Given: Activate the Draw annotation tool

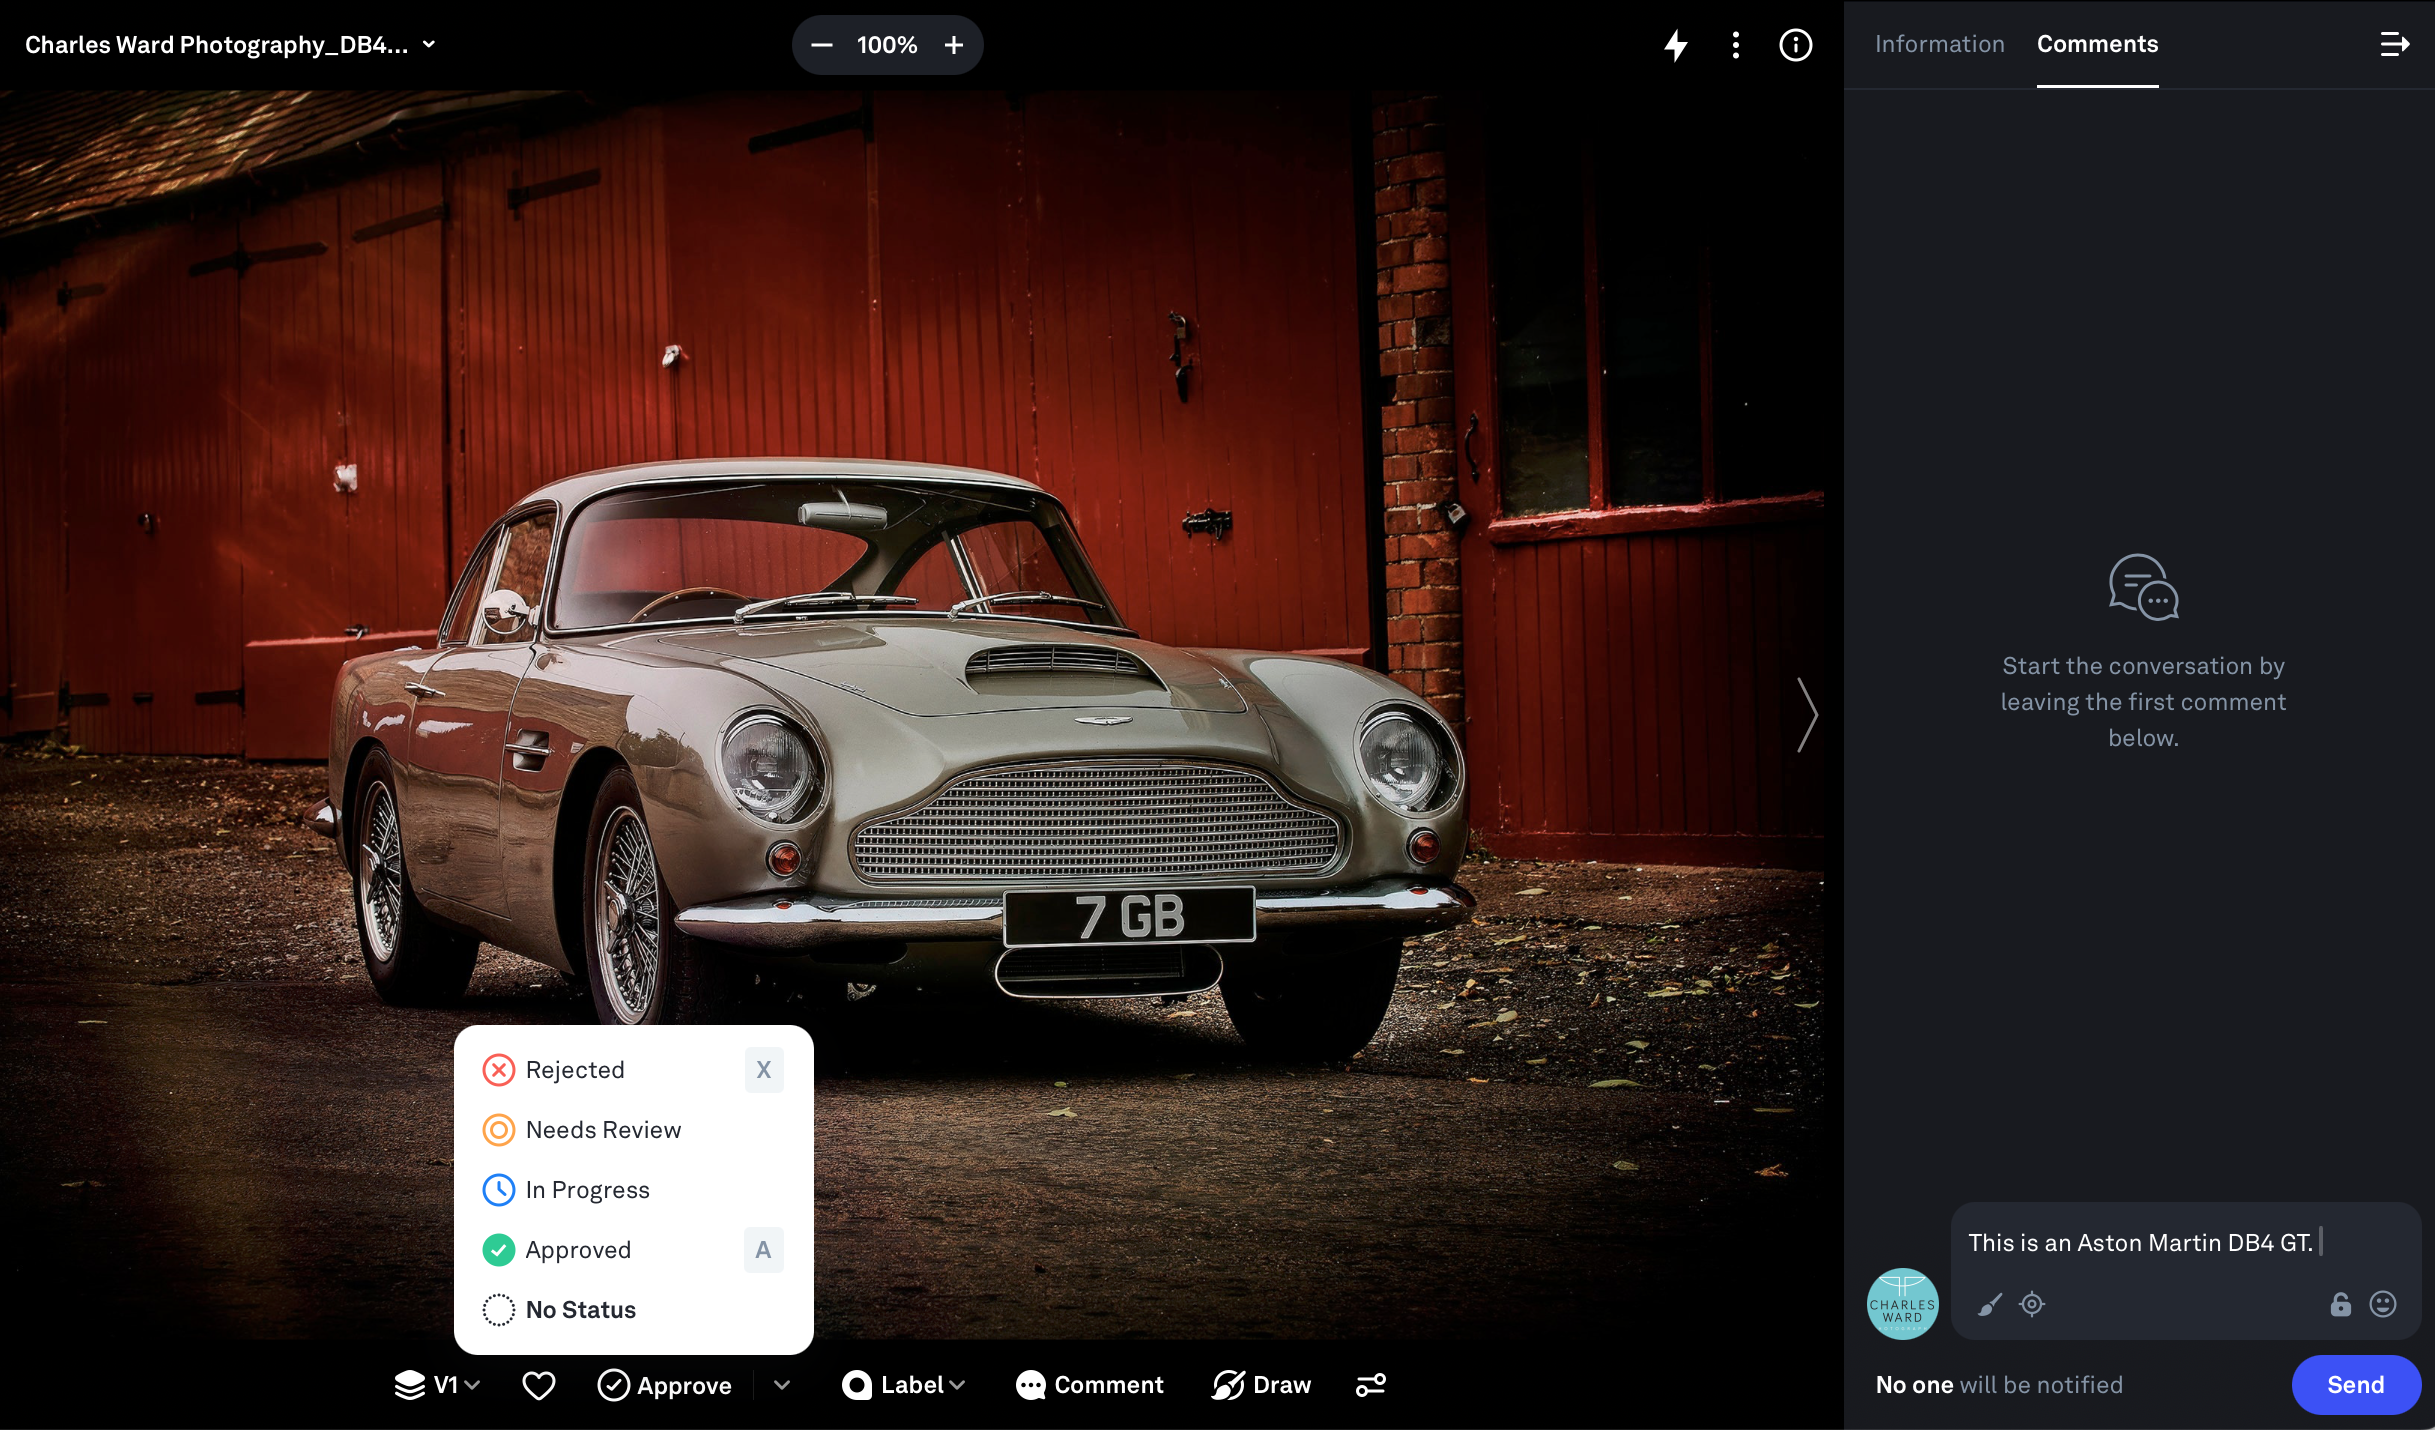Looking at the screenshot, I should point(1262,1385).
